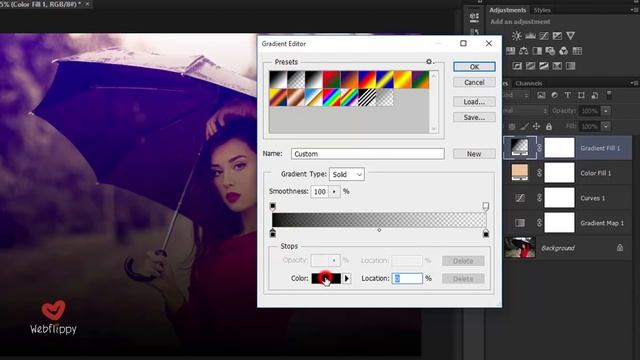Screen dimensions: 640x360
Task: Toggle lock transparent pixels in Layers panel
Action: point(512,127)
